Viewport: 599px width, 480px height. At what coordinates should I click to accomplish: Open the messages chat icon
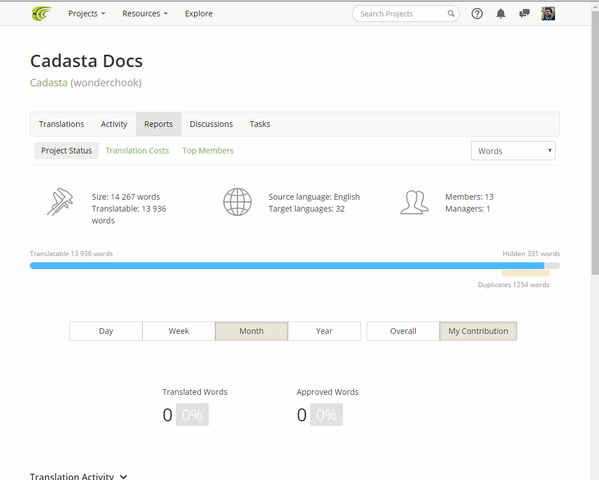pyautogui.click(x=524, y=14)
